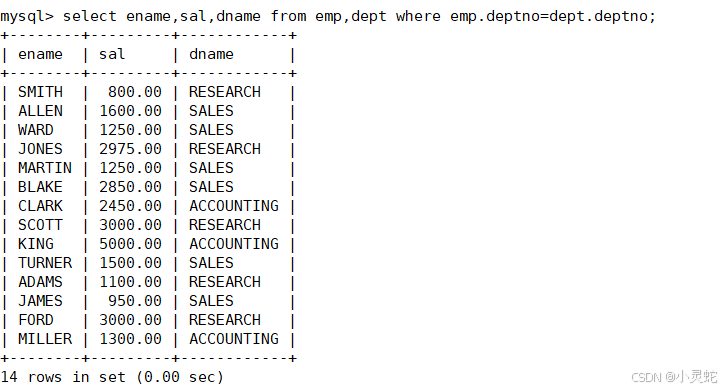Screen dimensions: 728x390
Task: Click TURNER in the ename column
Action: pos(45,263)
